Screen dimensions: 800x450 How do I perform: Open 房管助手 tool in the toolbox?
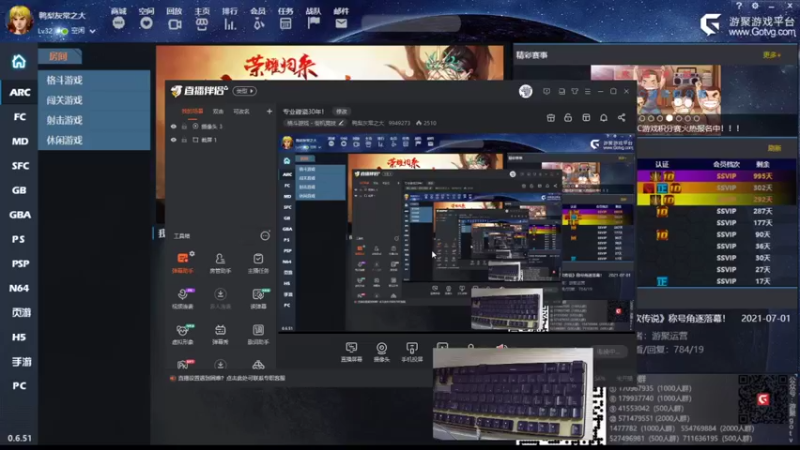tap(220, 263)
